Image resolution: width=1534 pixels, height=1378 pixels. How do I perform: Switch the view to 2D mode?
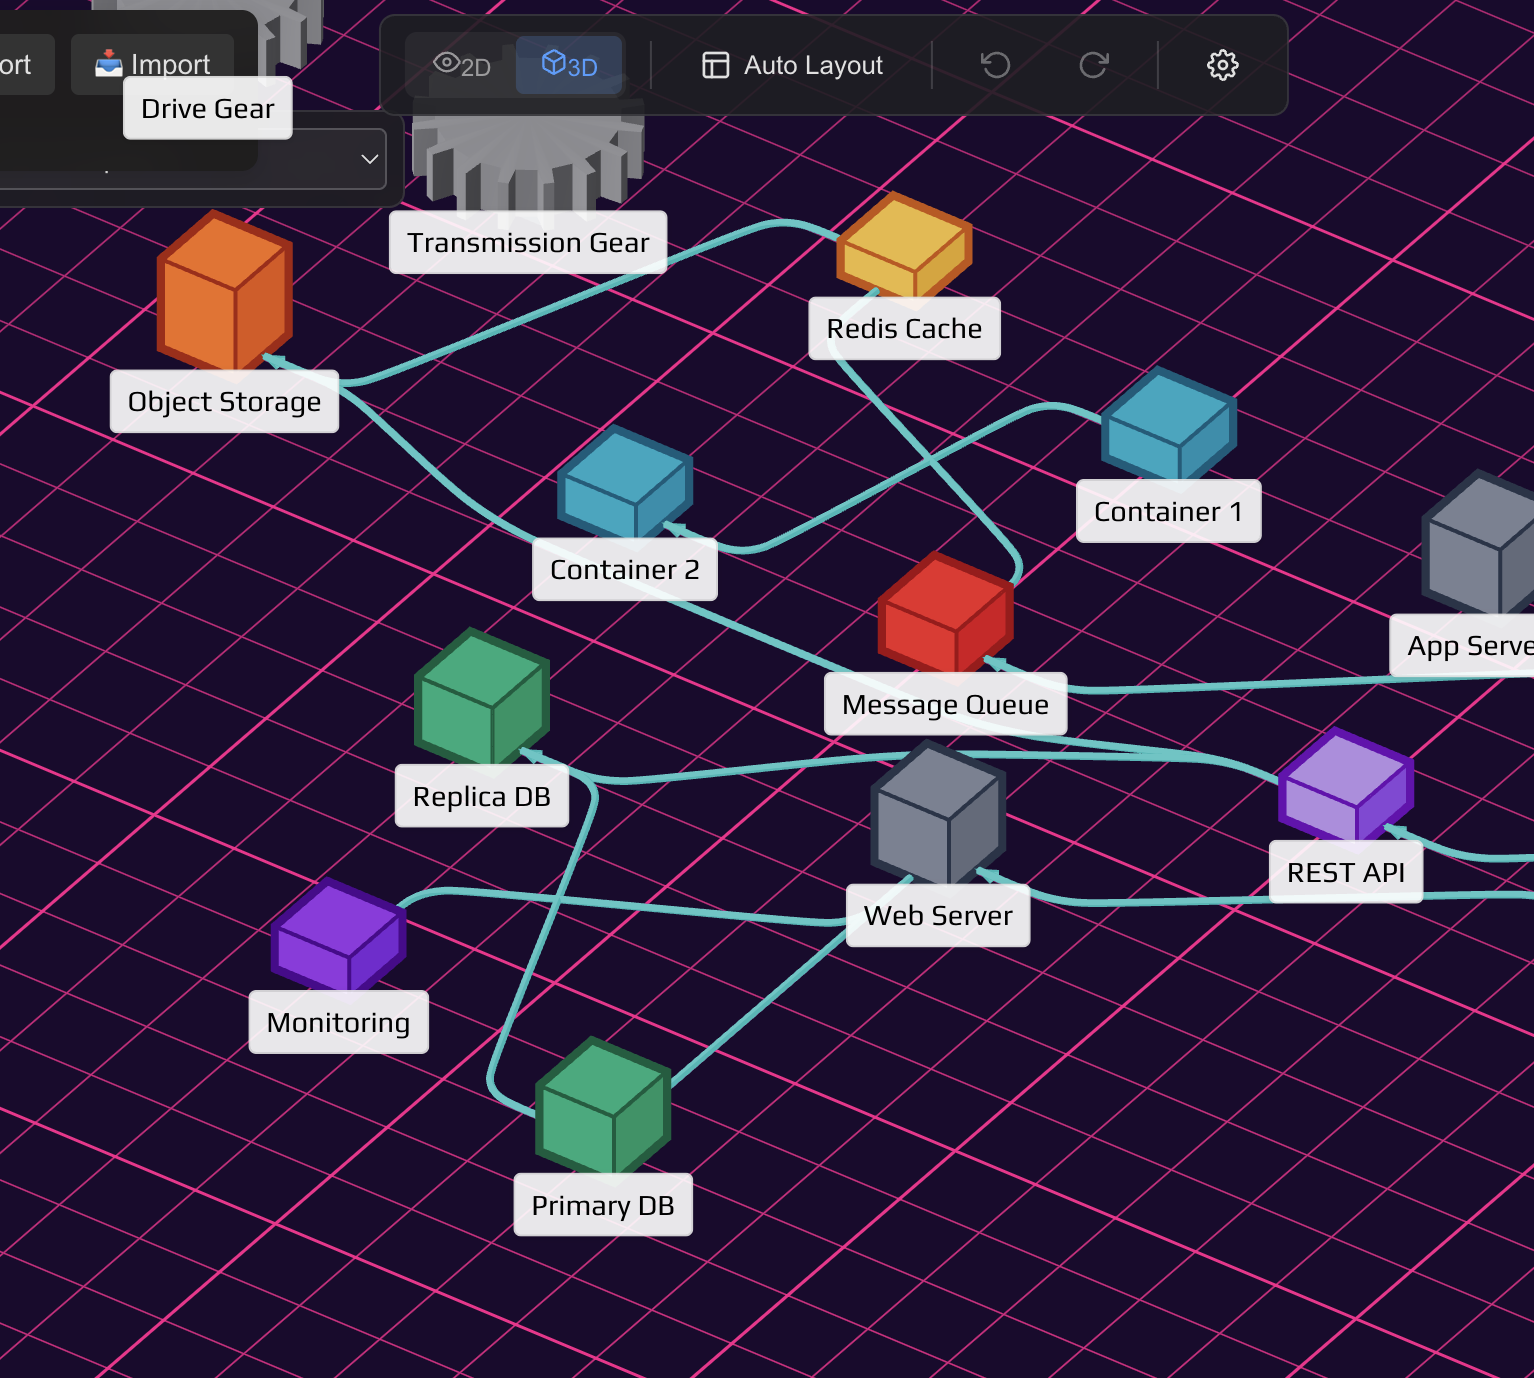click(462, 64)
